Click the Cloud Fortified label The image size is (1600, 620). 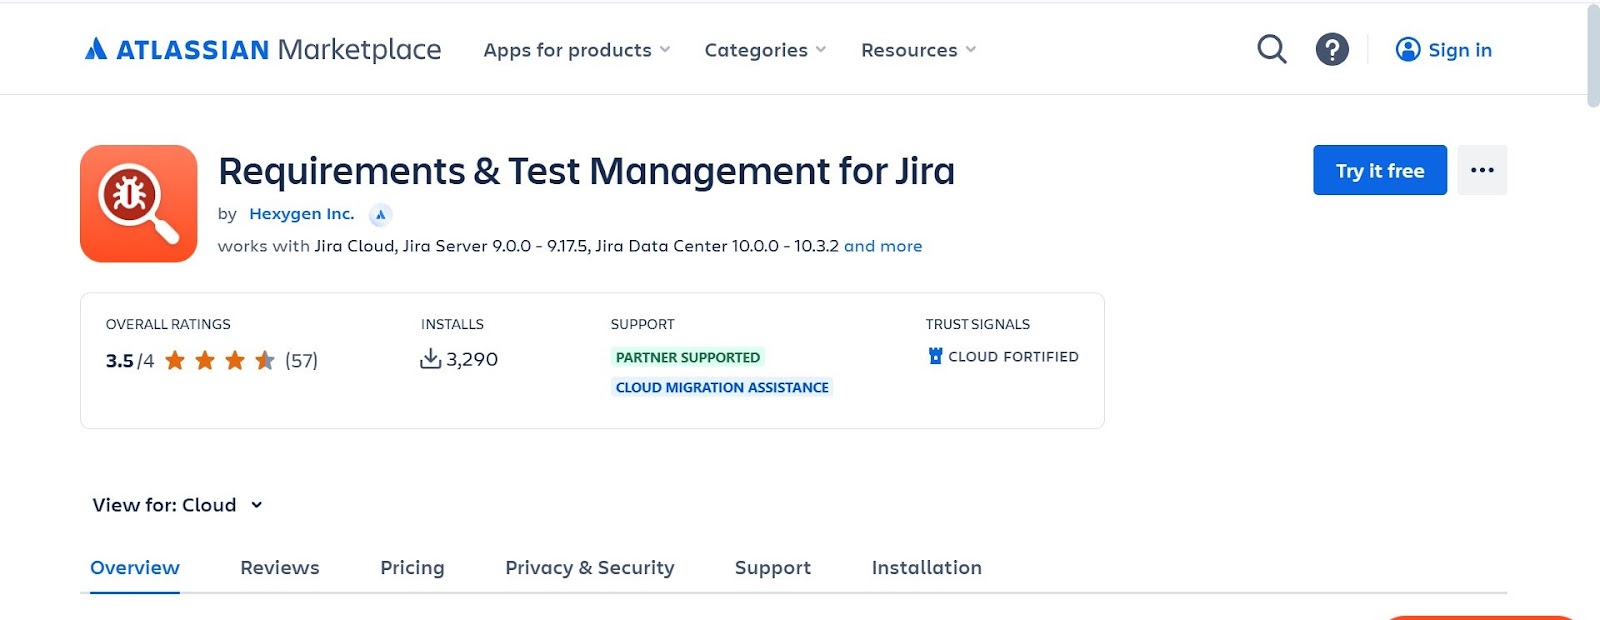[1013, 357]
